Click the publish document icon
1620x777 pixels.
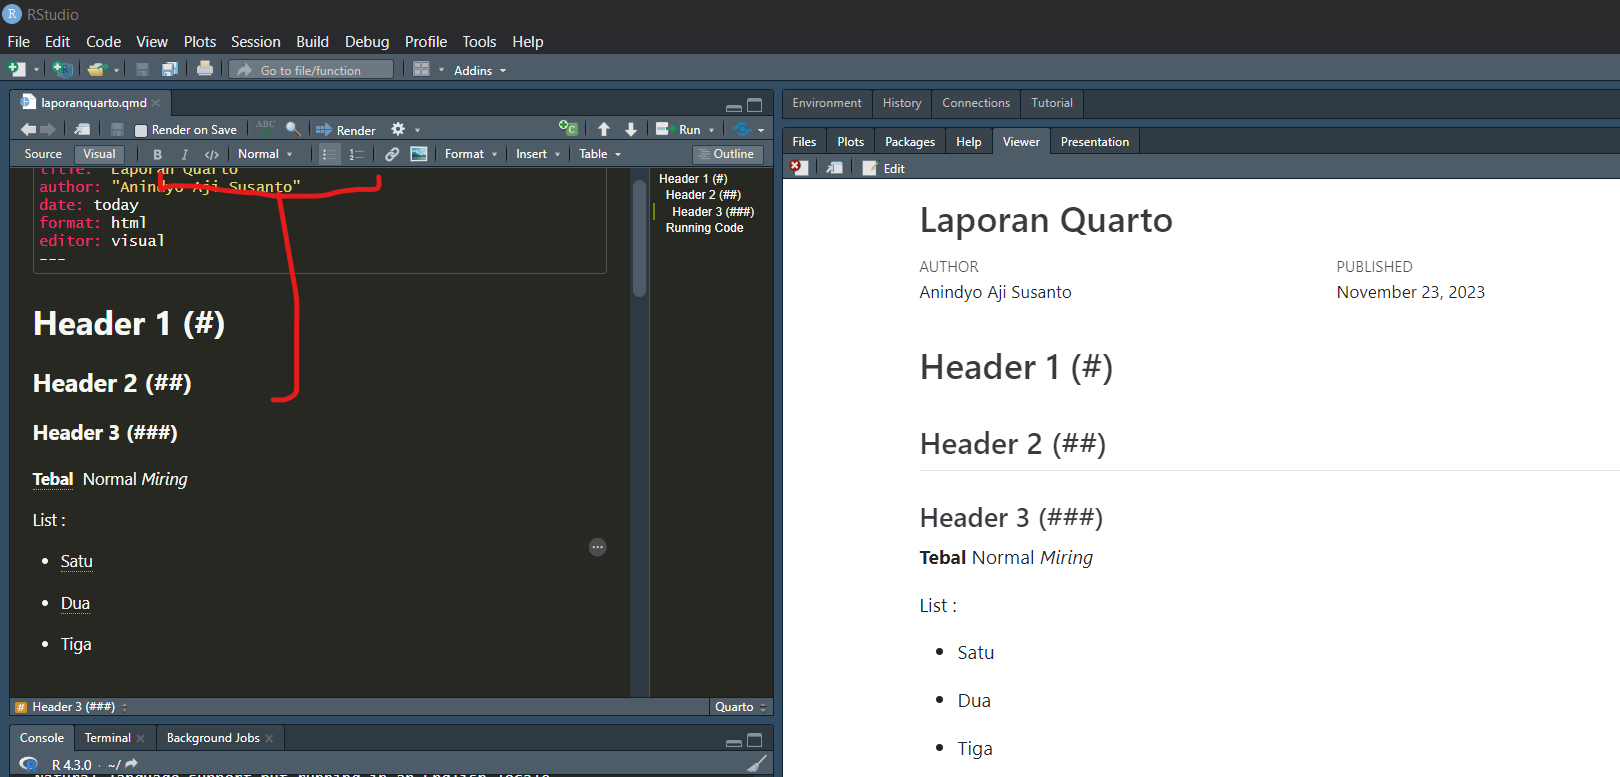[x=742, y=129]
